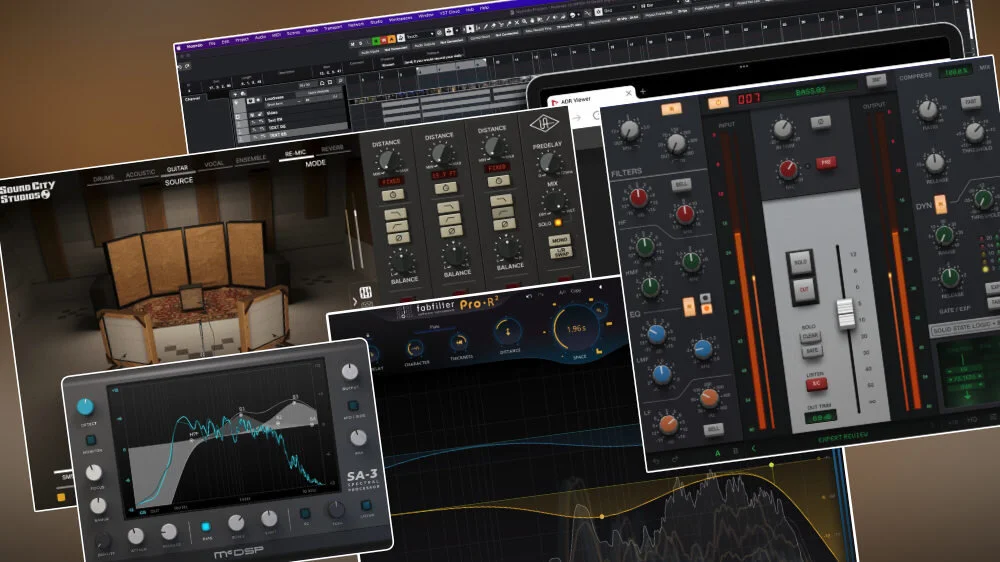The height and width of the screenshot is (562, 1000).
Task: Click the OUT TRIM value field in SSL
Action: [821, 418]
